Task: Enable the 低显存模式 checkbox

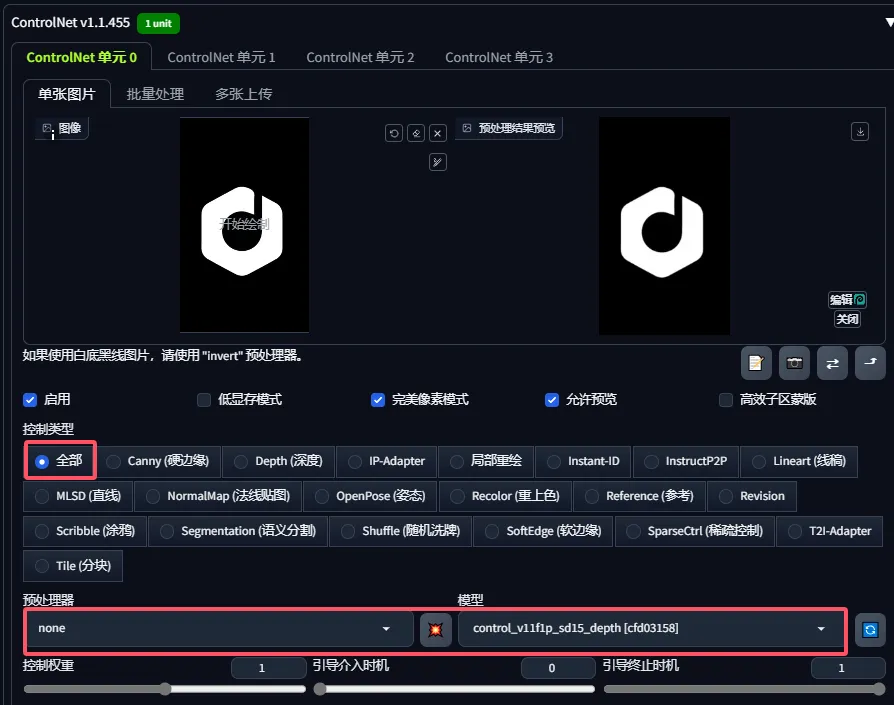Action: [x=204, y=400]
